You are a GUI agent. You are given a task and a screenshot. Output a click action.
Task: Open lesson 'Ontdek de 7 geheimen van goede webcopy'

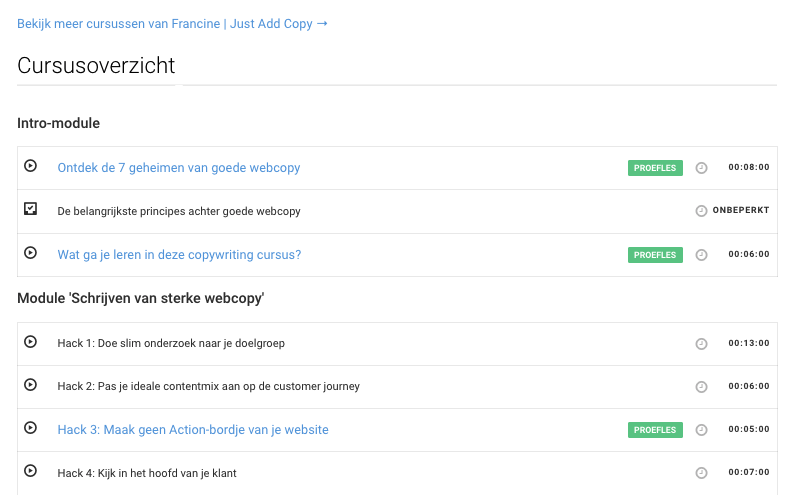pyautogui.click(x=179, y=168)
